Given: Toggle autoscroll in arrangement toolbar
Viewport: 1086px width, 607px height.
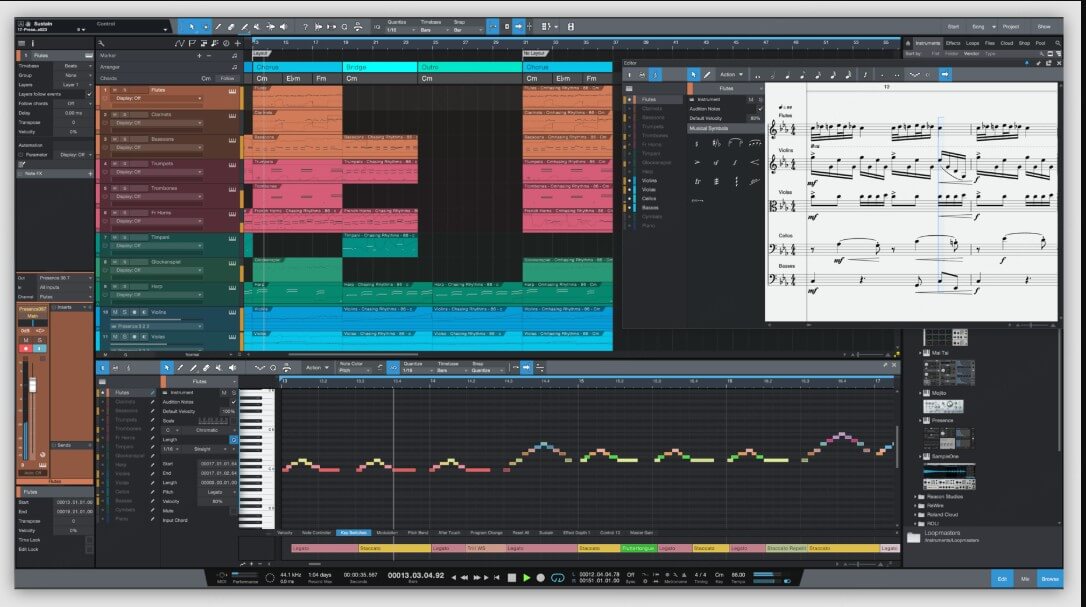Looking at the screenshot, I should pyautogui.click(x=518, y=27).
